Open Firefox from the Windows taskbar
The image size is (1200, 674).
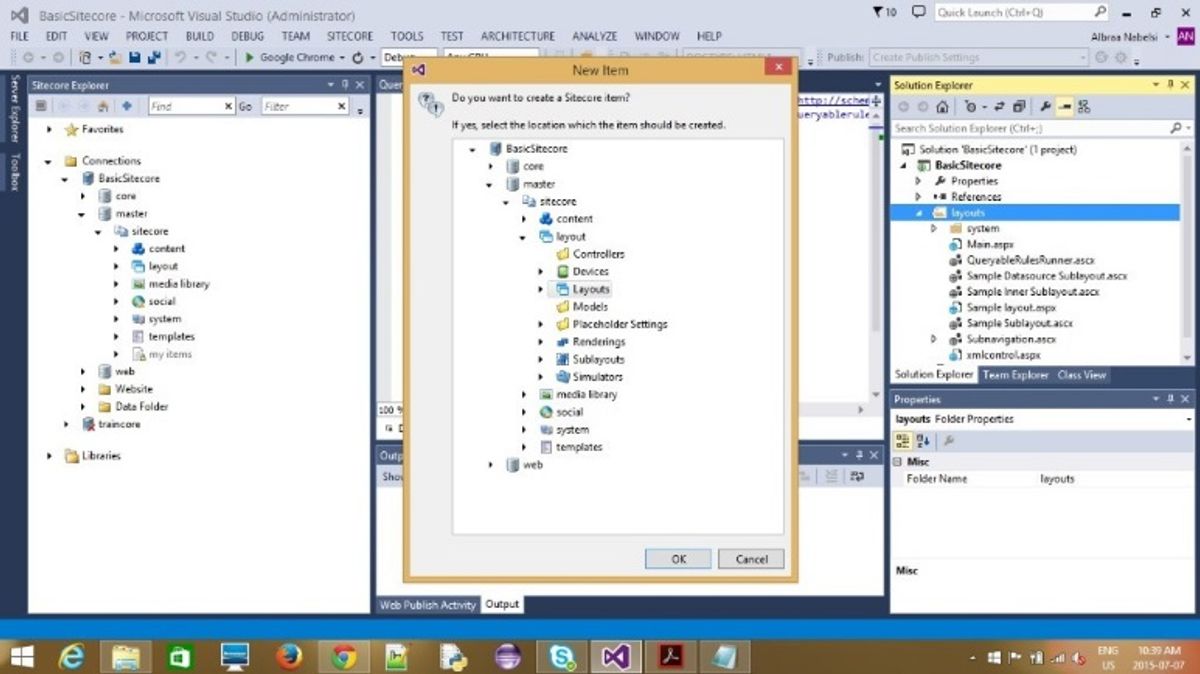(289, 656)
